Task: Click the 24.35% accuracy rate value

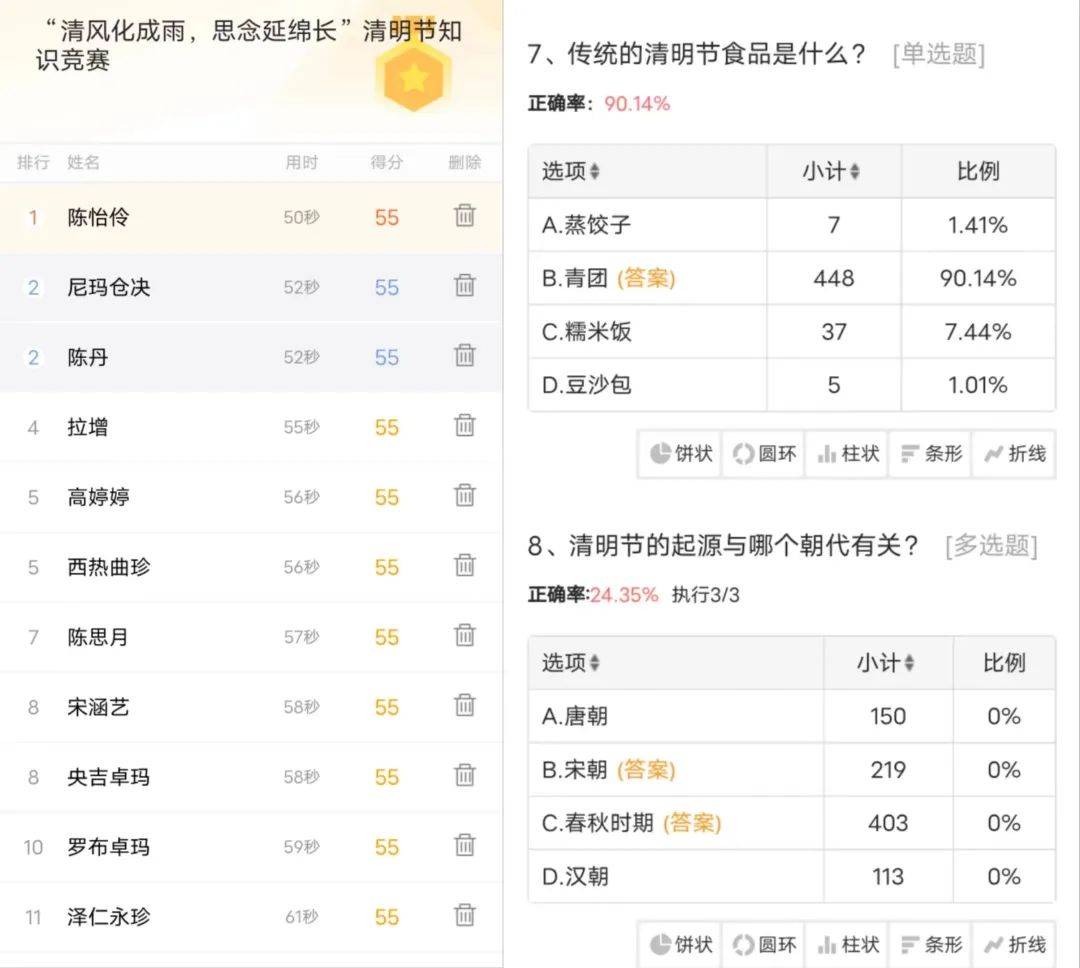Action: [624, 595]
